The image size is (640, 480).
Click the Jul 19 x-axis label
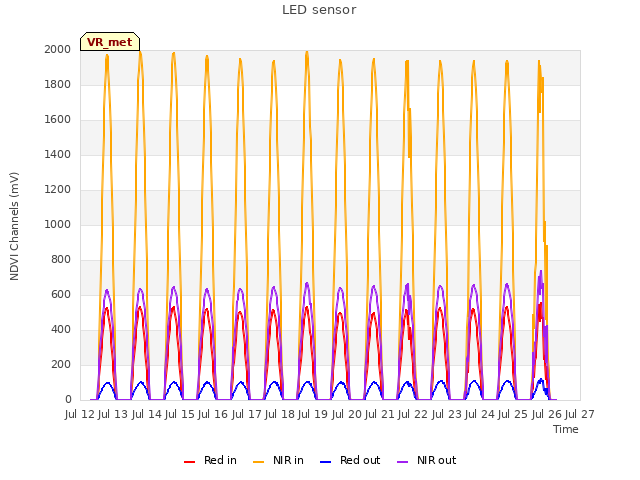coord(313,414)
